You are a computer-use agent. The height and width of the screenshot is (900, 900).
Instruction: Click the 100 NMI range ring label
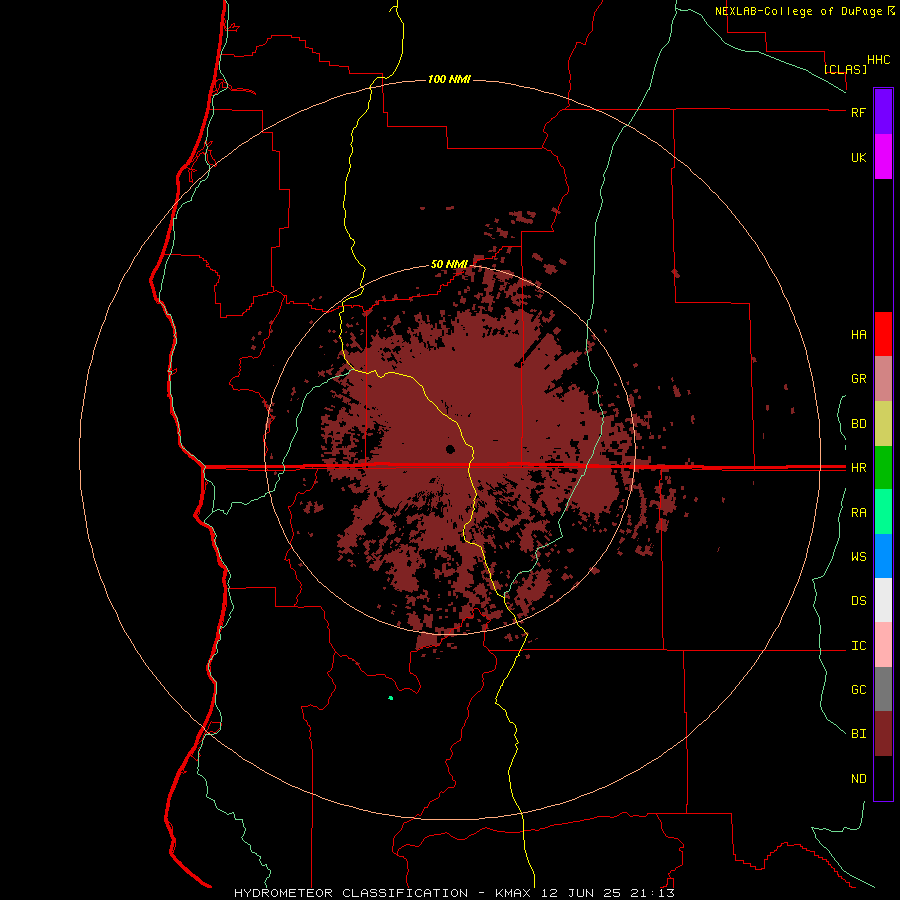point(449,79)
